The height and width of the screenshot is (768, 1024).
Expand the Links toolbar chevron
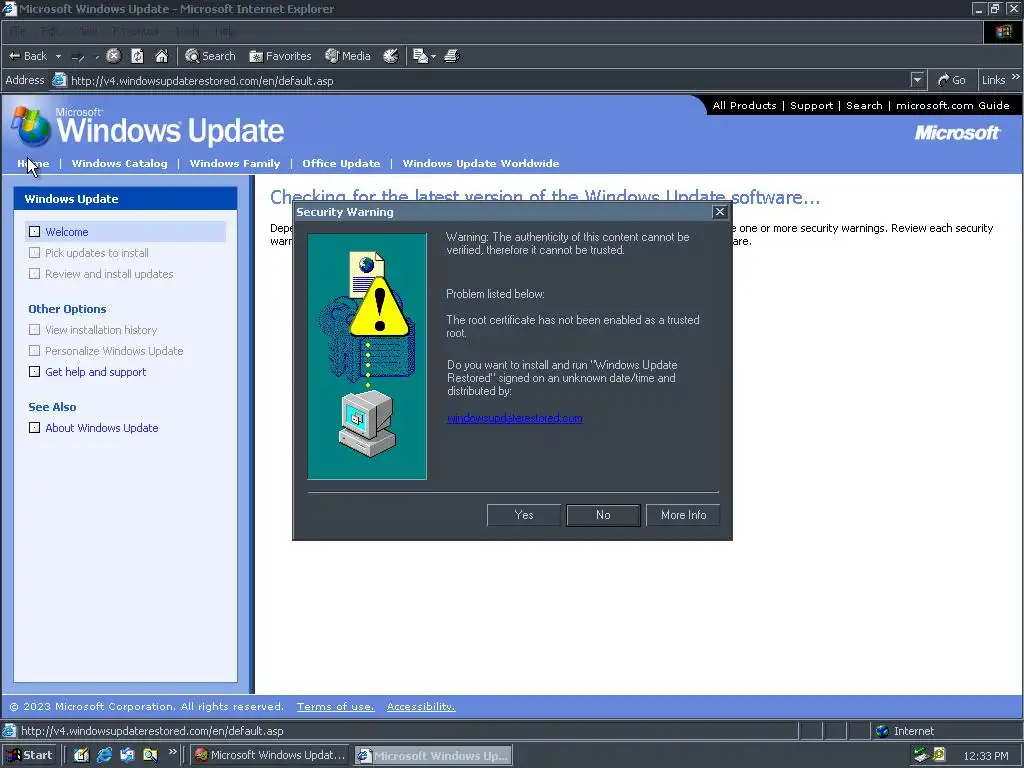point(1016,77)
